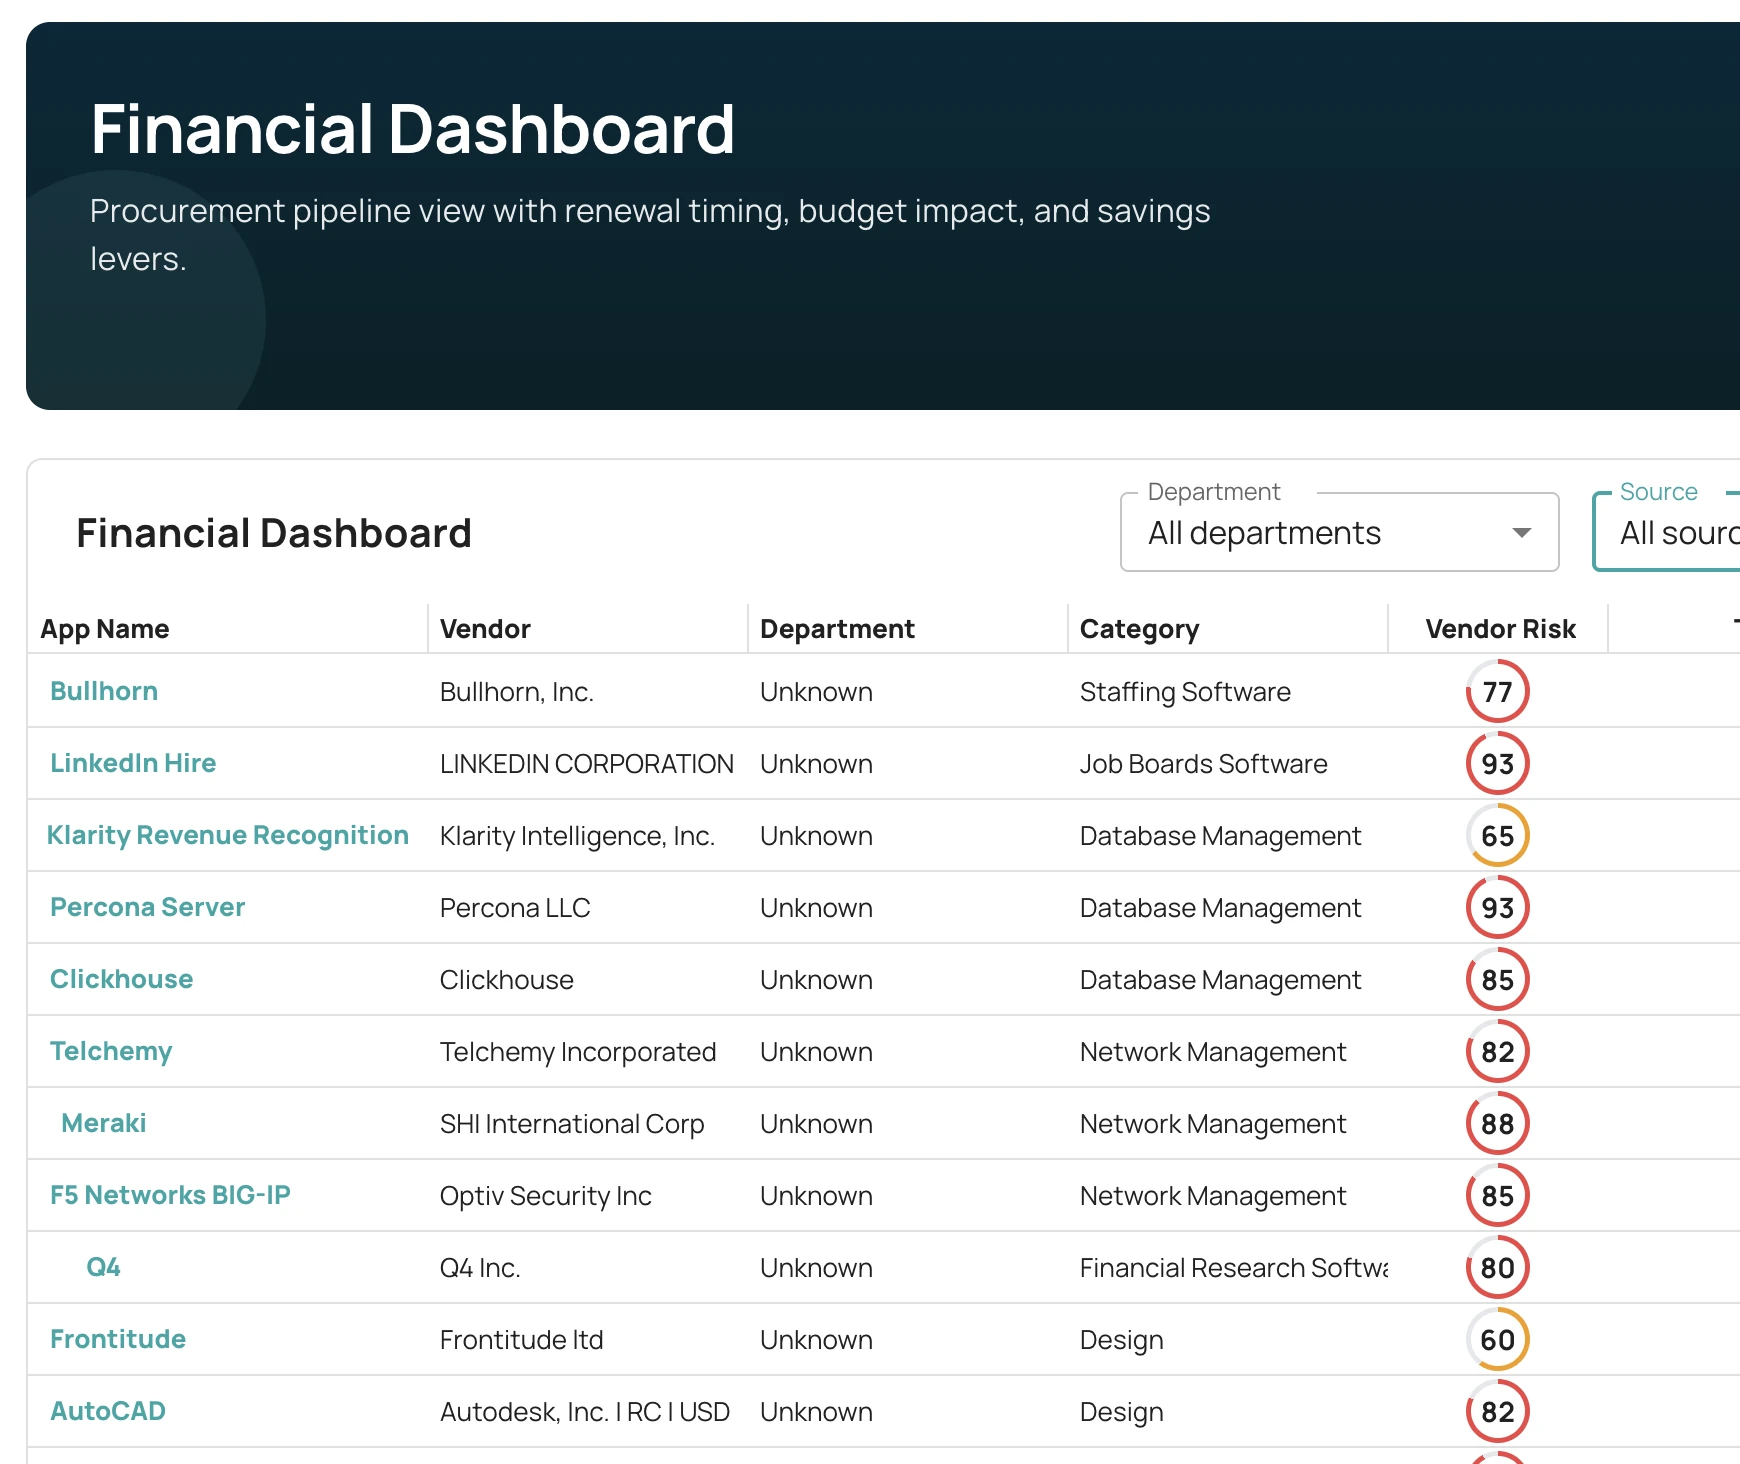Click Q4's risk score 80 gauge
This screenshot has height=1464, width=1740.
[x=1497, y=1267]
